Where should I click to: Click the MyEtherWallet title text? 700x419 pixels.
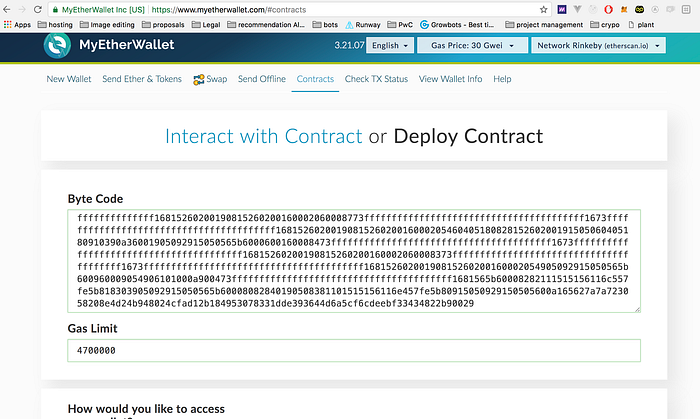tap(127, 45)
